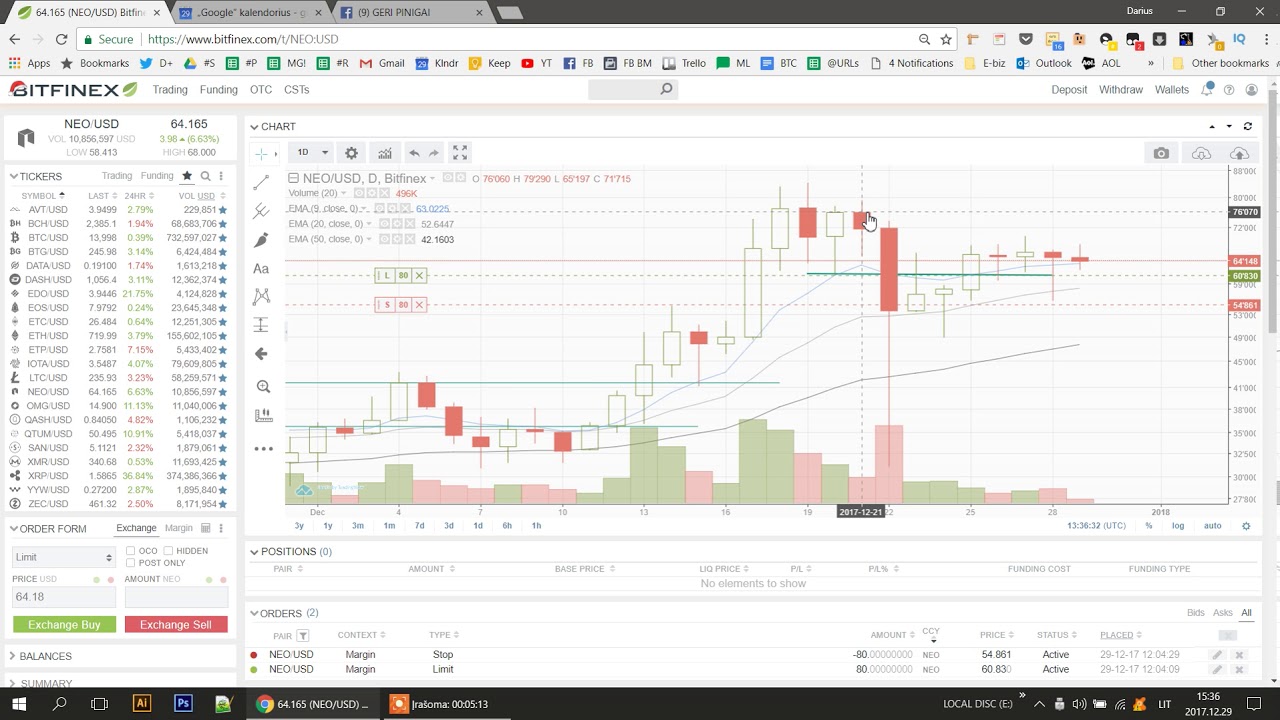Image resolution: width=1280 pixels, height=720 pixels.
Task: Activate the chart zoom-in magnifier tool
Action: [263, 386]
